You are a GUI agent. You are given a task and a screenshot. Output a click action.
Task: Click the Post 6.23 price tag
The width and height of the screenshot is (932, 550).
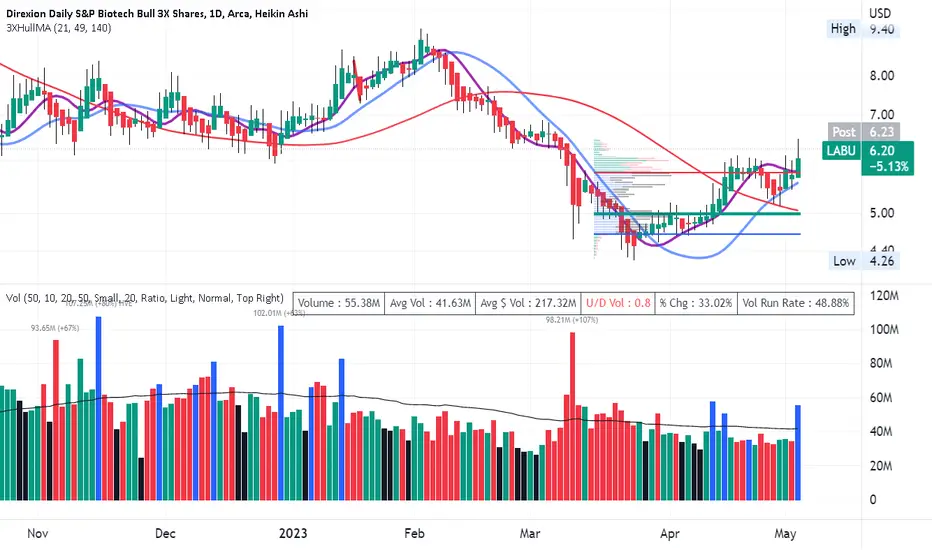pos(863,131)
